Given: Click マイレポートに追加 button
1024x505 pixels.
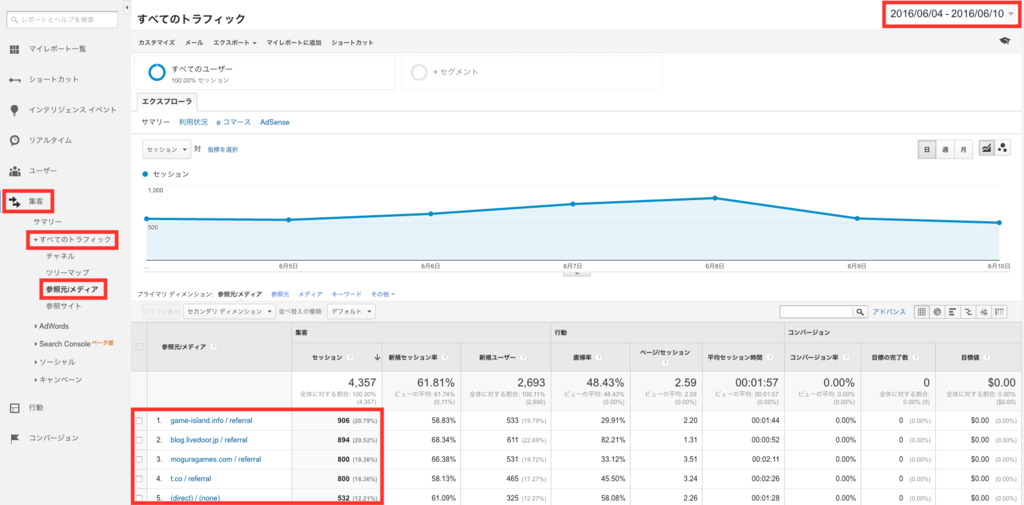Looking at the screenshot, I should 294,42.
